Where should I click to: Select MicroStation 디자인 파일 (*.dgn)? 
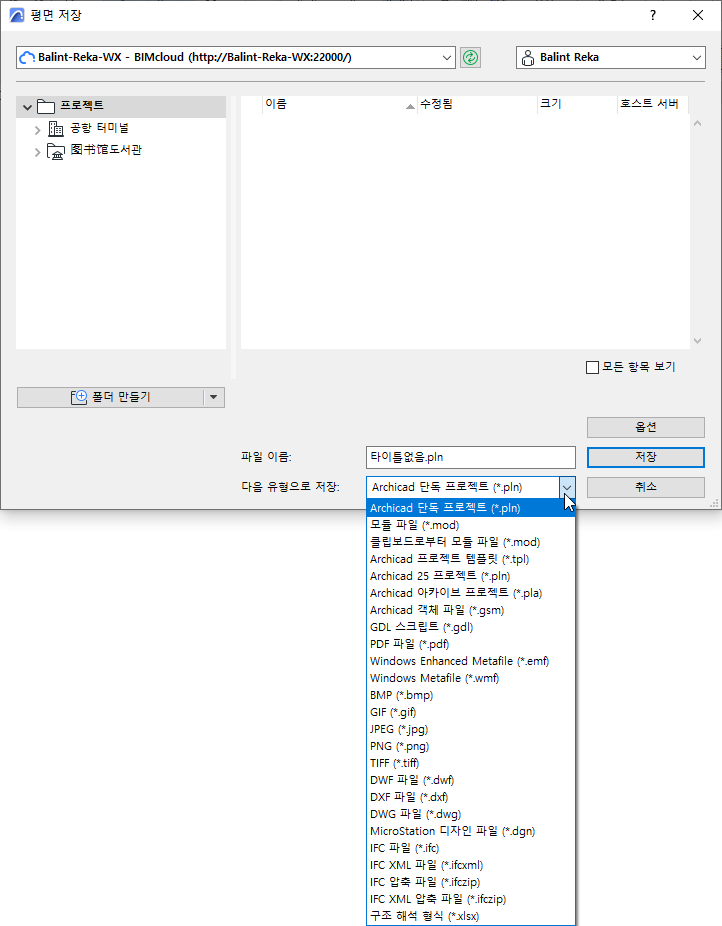(471, 832)
